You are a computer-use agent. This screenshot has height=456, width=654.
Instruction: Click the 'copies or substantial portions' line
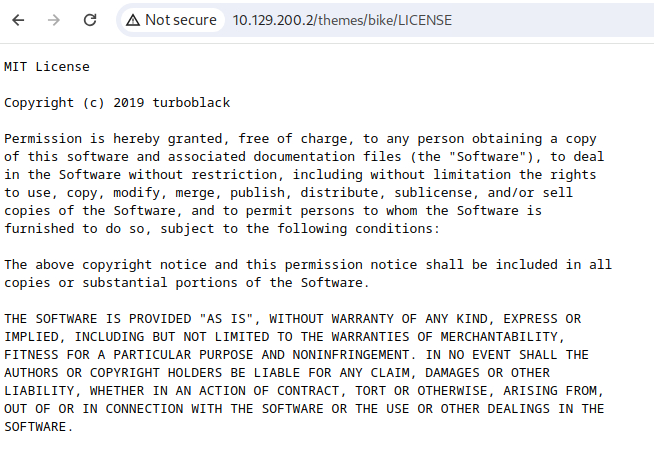pos(186,283)
